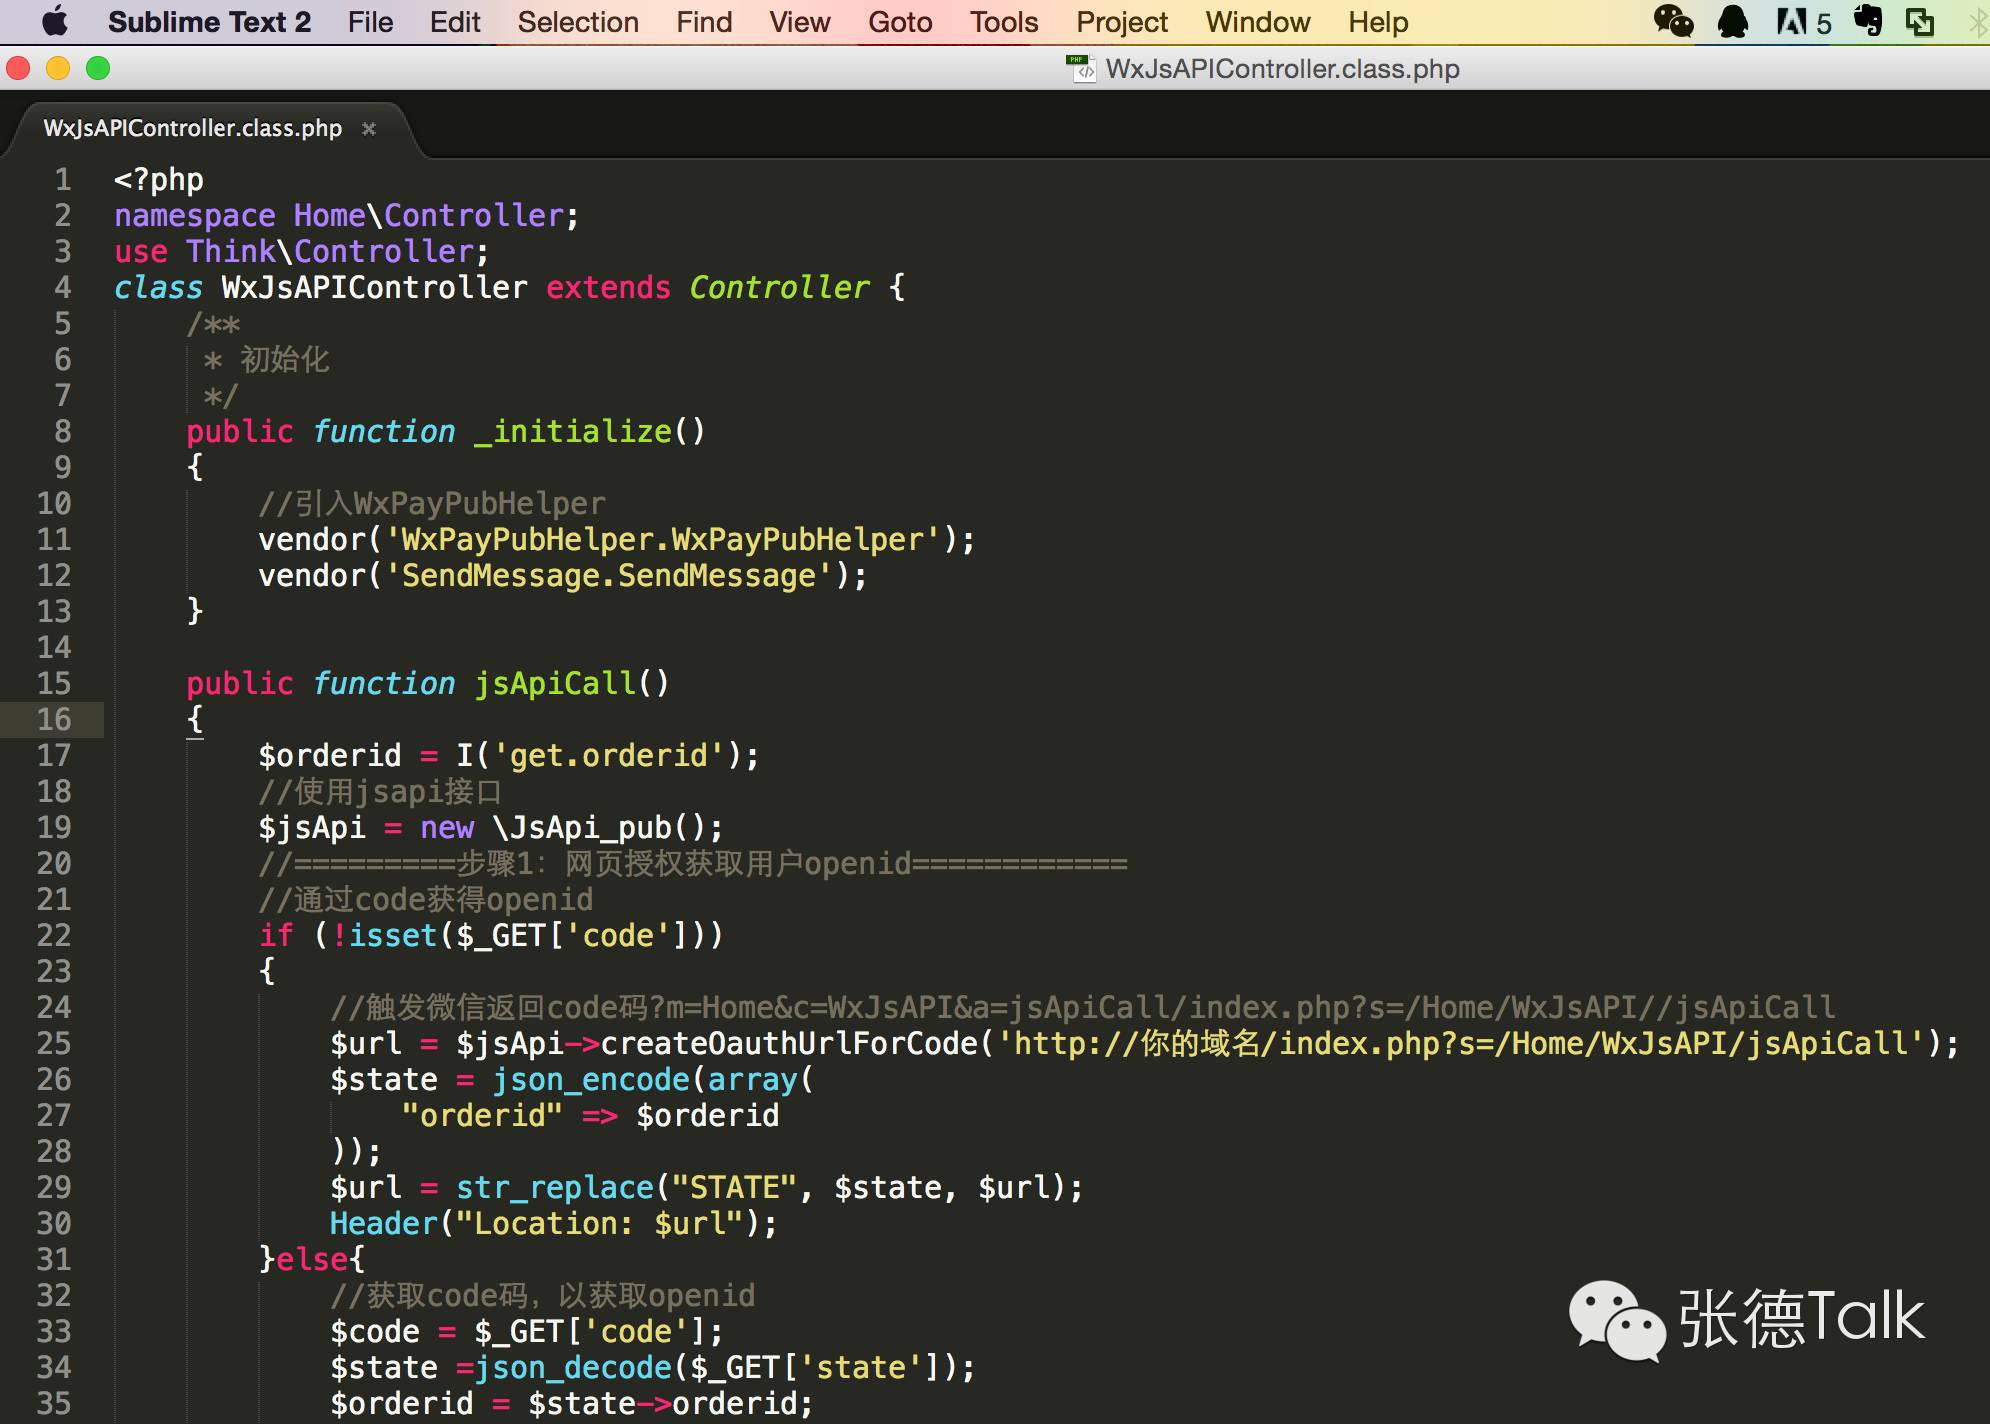This screenshot has height=1424, width=1990.
Task: Place cursor on the jsApiCall function name
Action: (555, 683)
